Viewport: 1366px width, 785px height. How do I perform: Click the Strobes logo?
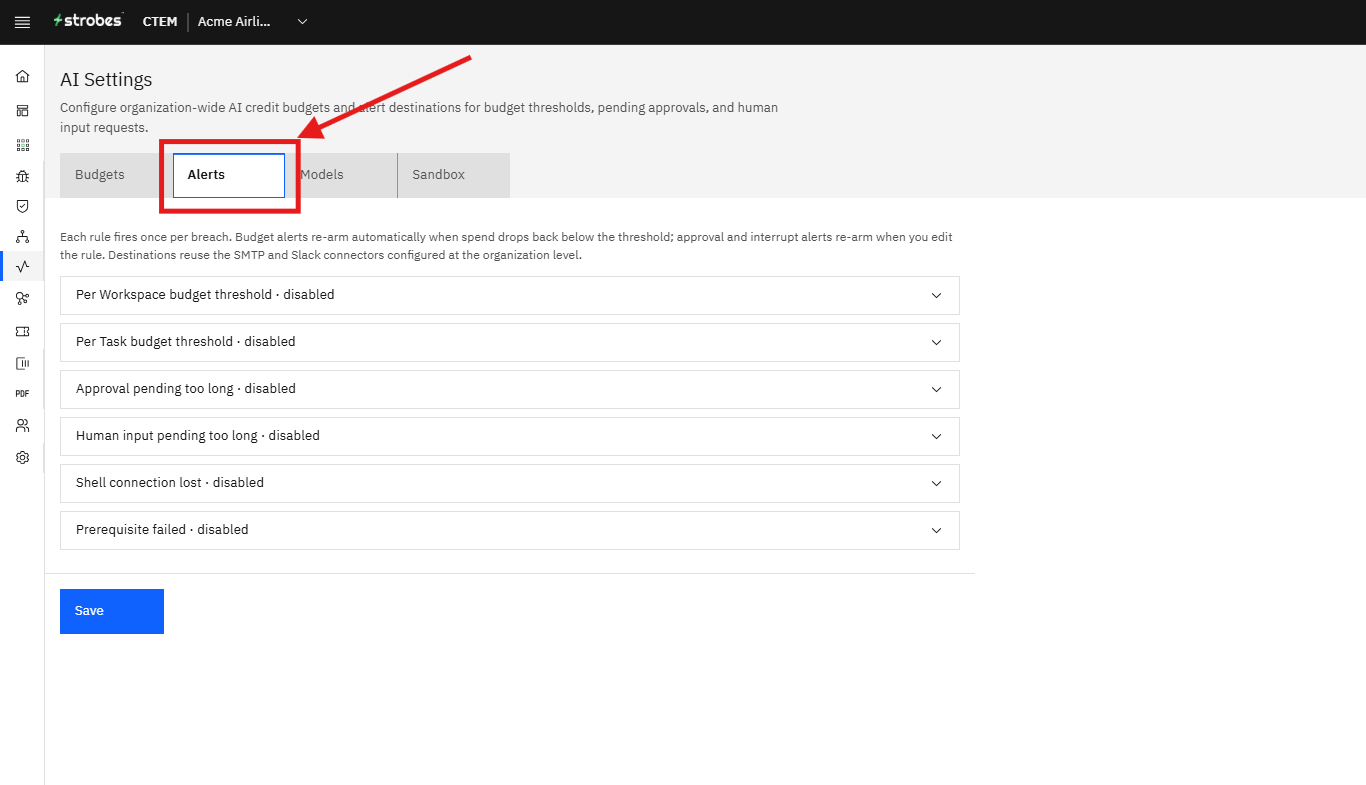pos(88,21)
